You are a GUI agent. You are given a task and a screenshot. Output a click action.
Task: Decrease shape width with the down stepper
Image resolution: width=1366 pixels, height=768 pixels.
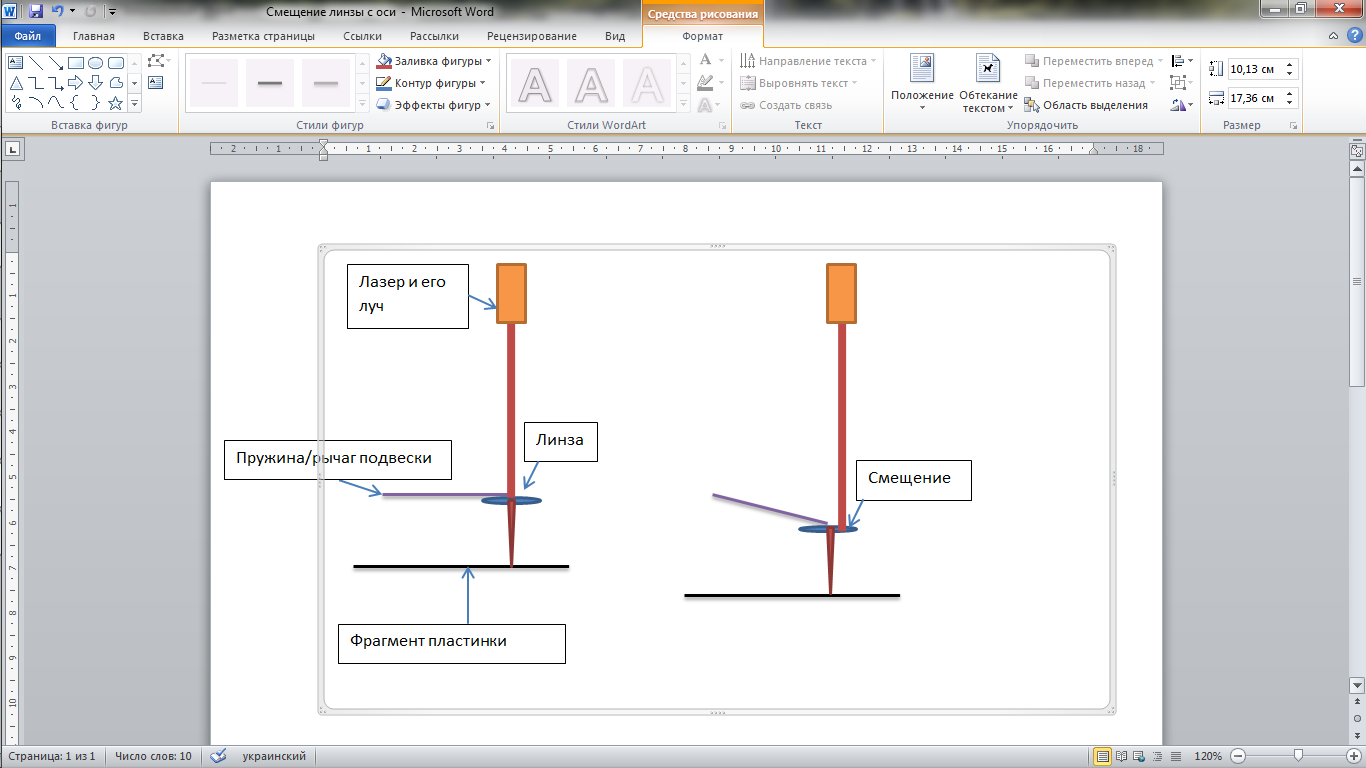click(x=1289, y=103)
